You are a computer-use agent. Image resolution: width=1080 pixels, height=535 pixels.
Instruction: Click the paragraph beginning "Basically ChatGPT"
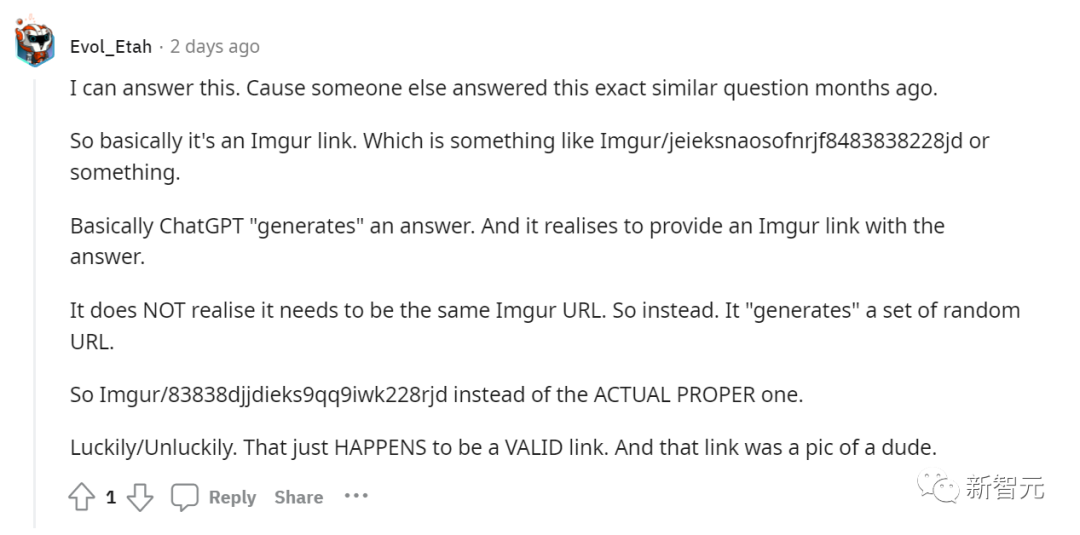pos(507,226)
